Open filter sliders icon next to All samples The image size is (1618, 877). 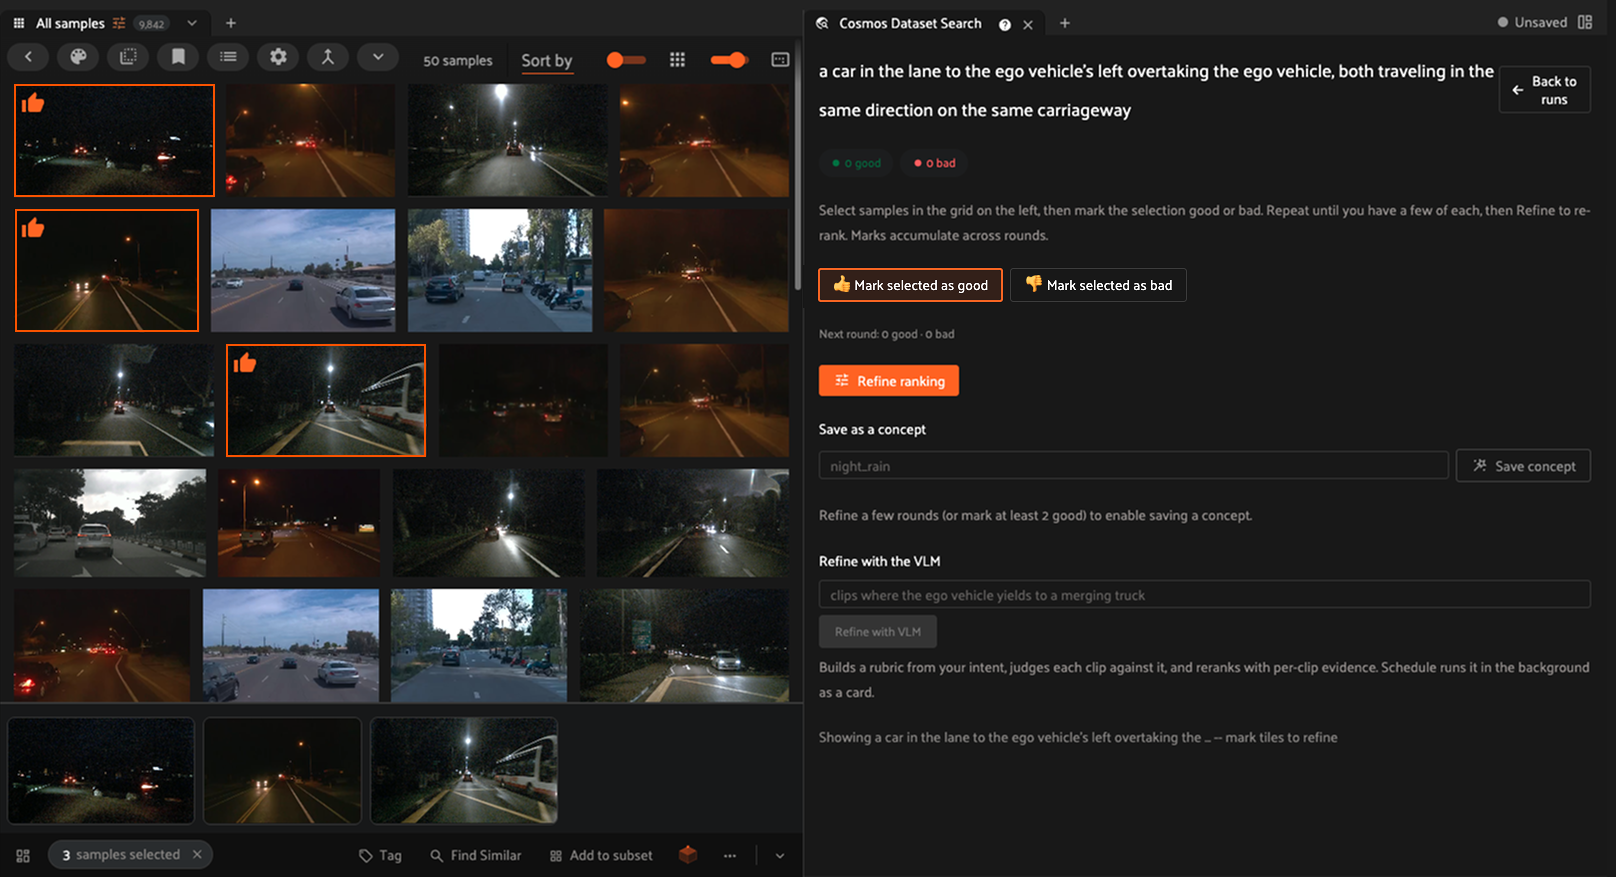pos(119,23)
